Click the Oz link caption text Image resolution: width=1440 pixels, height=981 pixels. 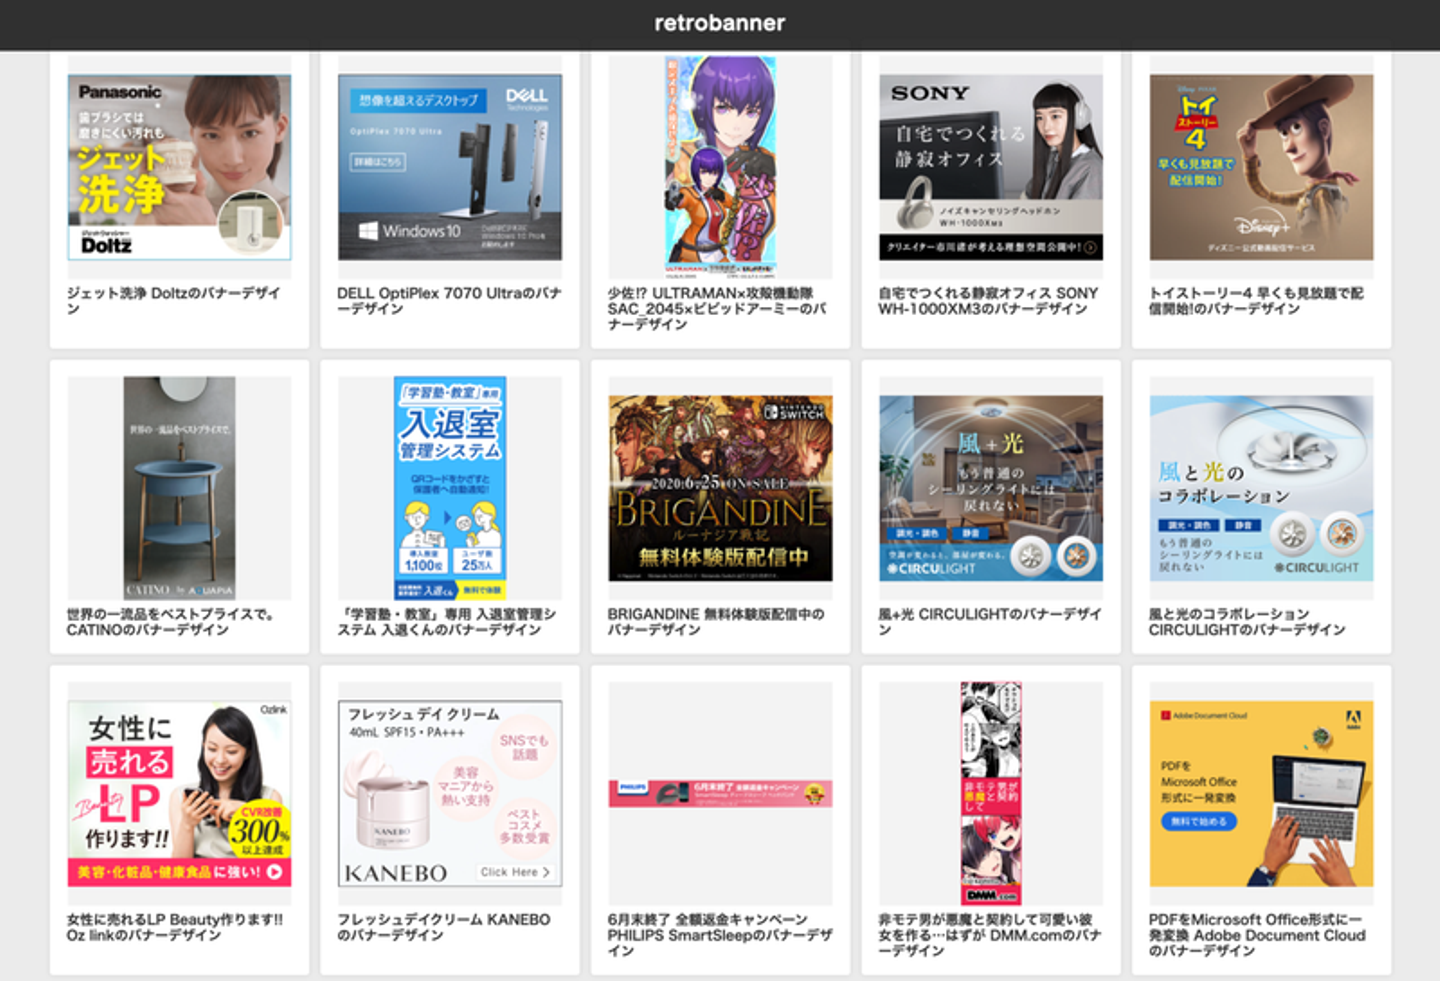(175, 927)
